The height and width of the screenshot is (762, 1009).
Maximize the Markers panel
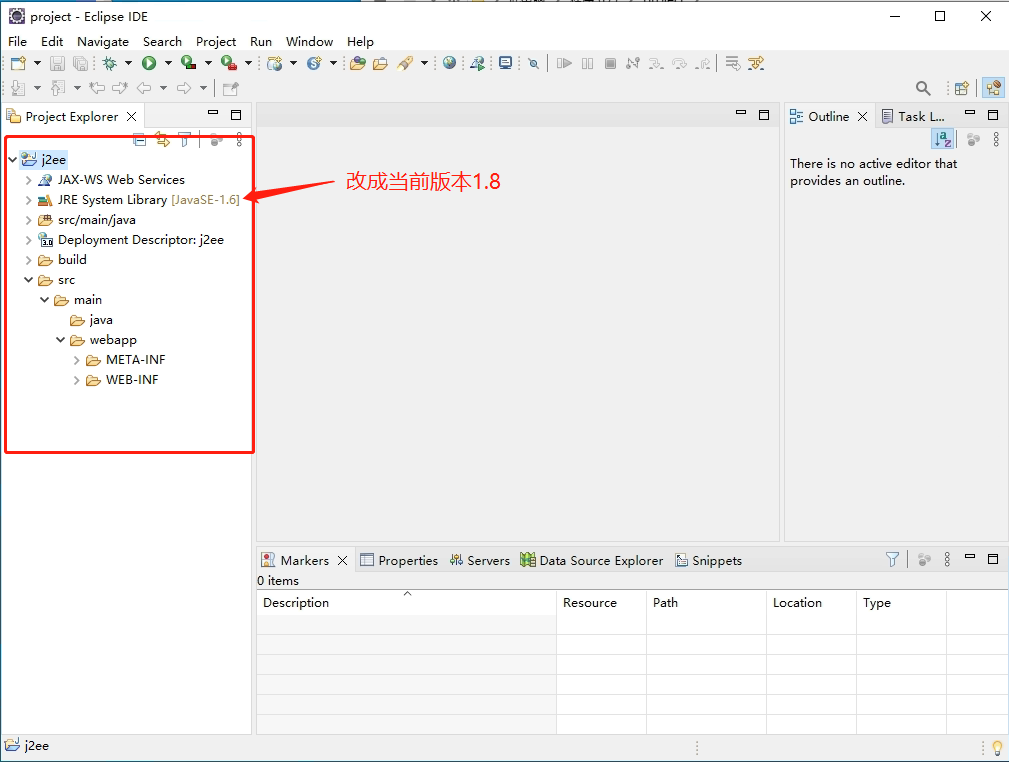tap(993, 559)
